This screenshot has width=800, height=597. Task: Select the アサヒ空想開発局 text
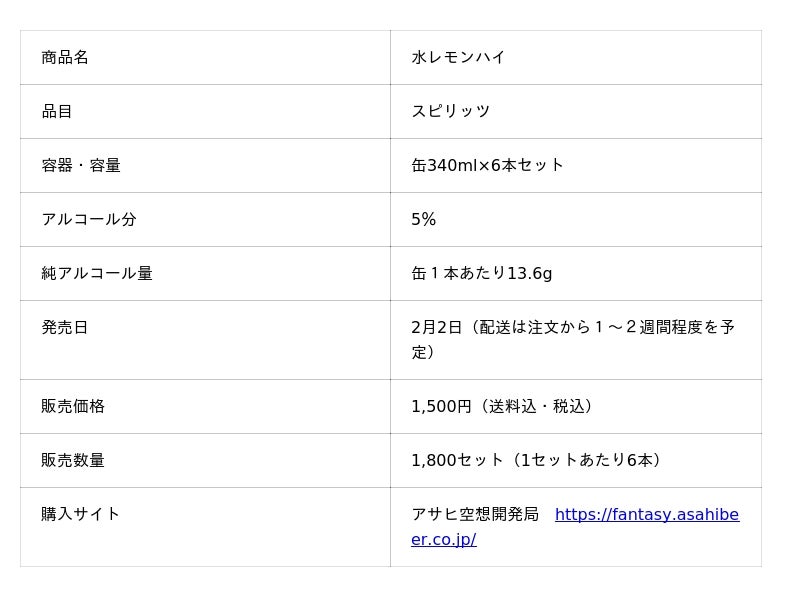[475, 515]
